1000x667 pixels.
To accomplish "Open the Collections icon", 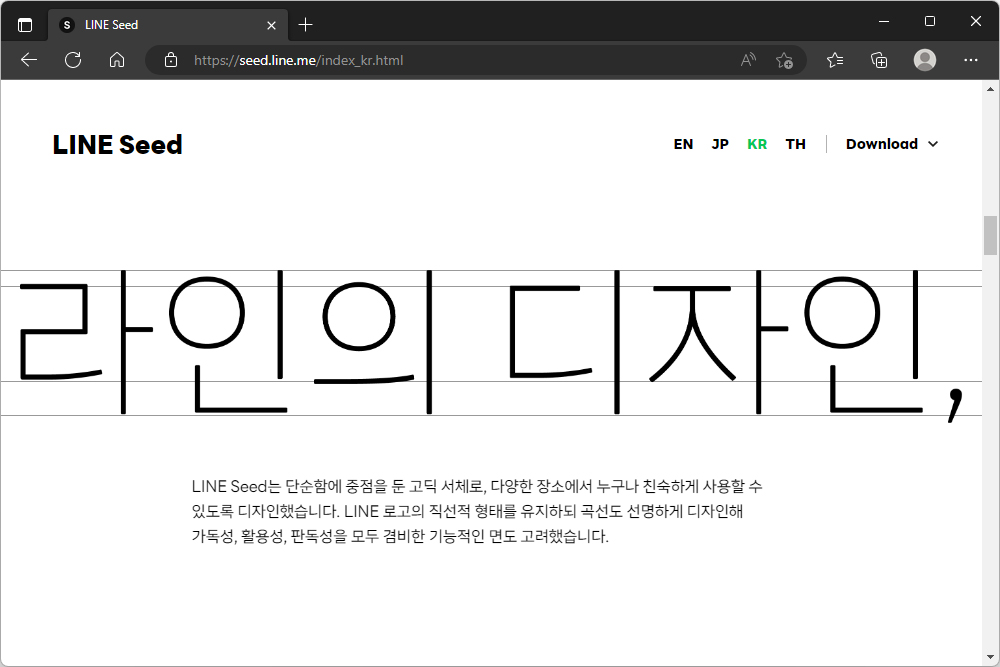I will [x=879, y=61].
